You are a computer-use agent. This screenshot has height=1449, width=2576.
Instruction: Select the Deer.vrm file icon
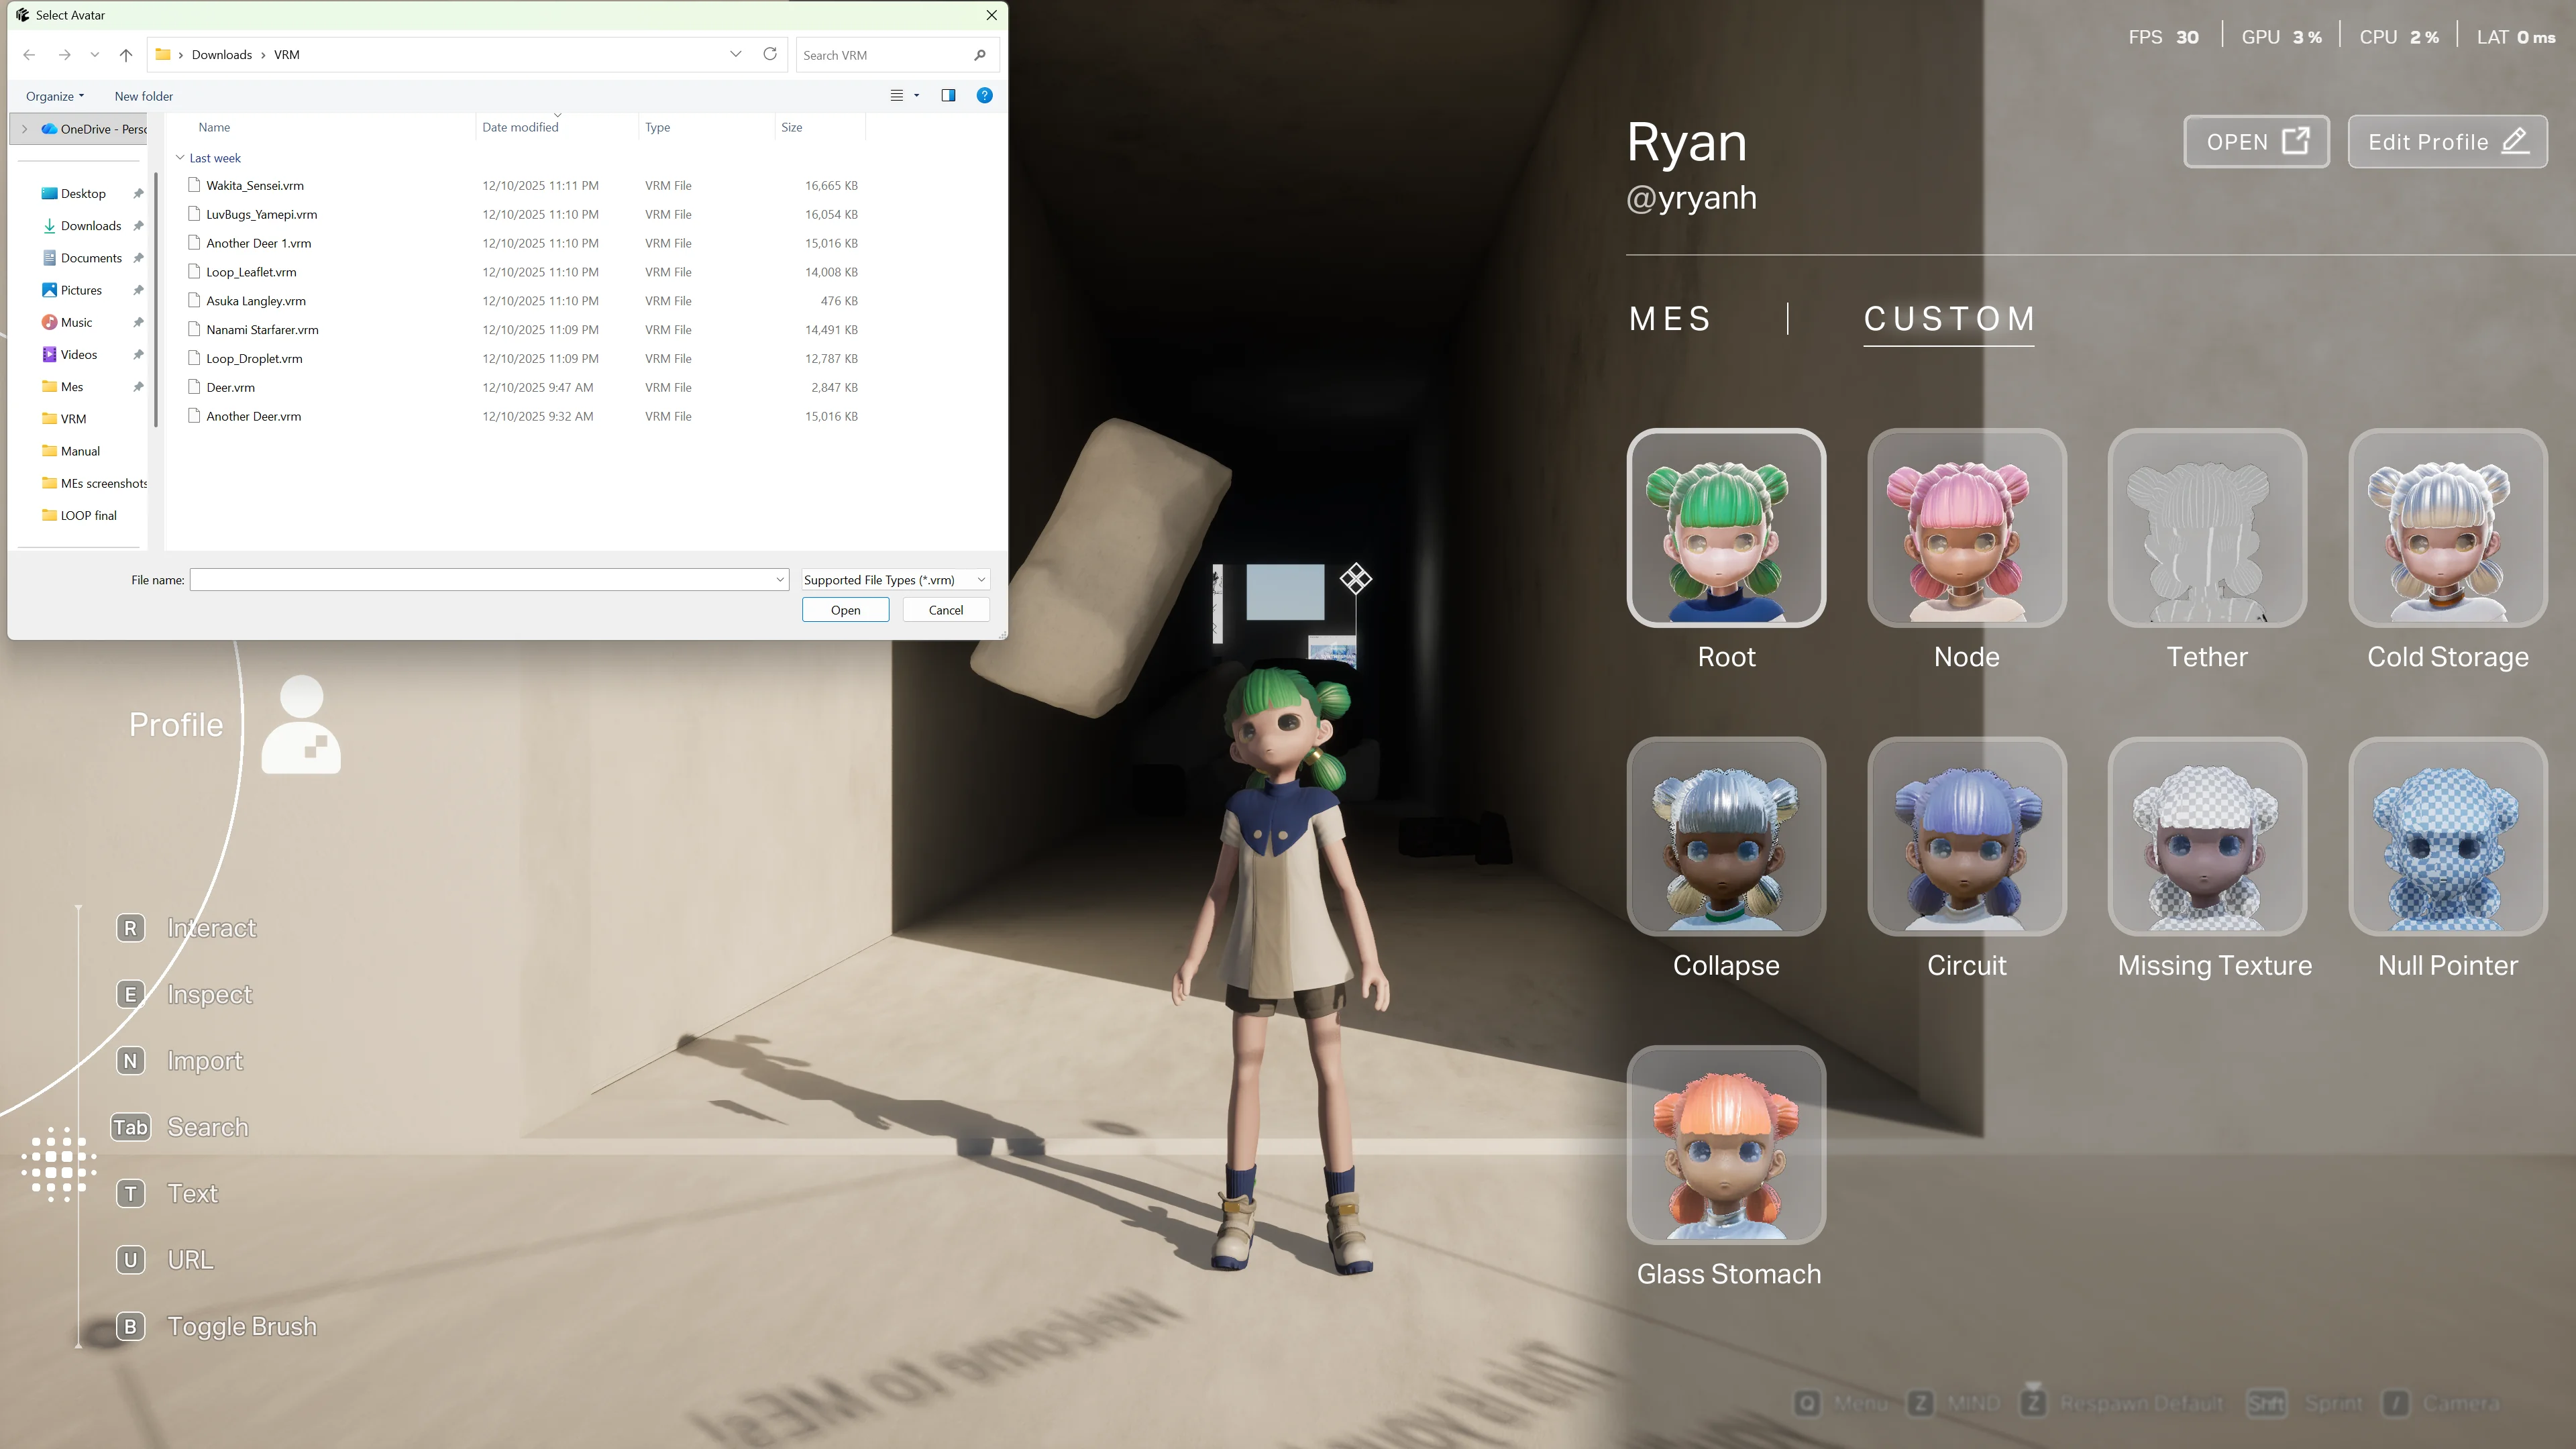195,387
